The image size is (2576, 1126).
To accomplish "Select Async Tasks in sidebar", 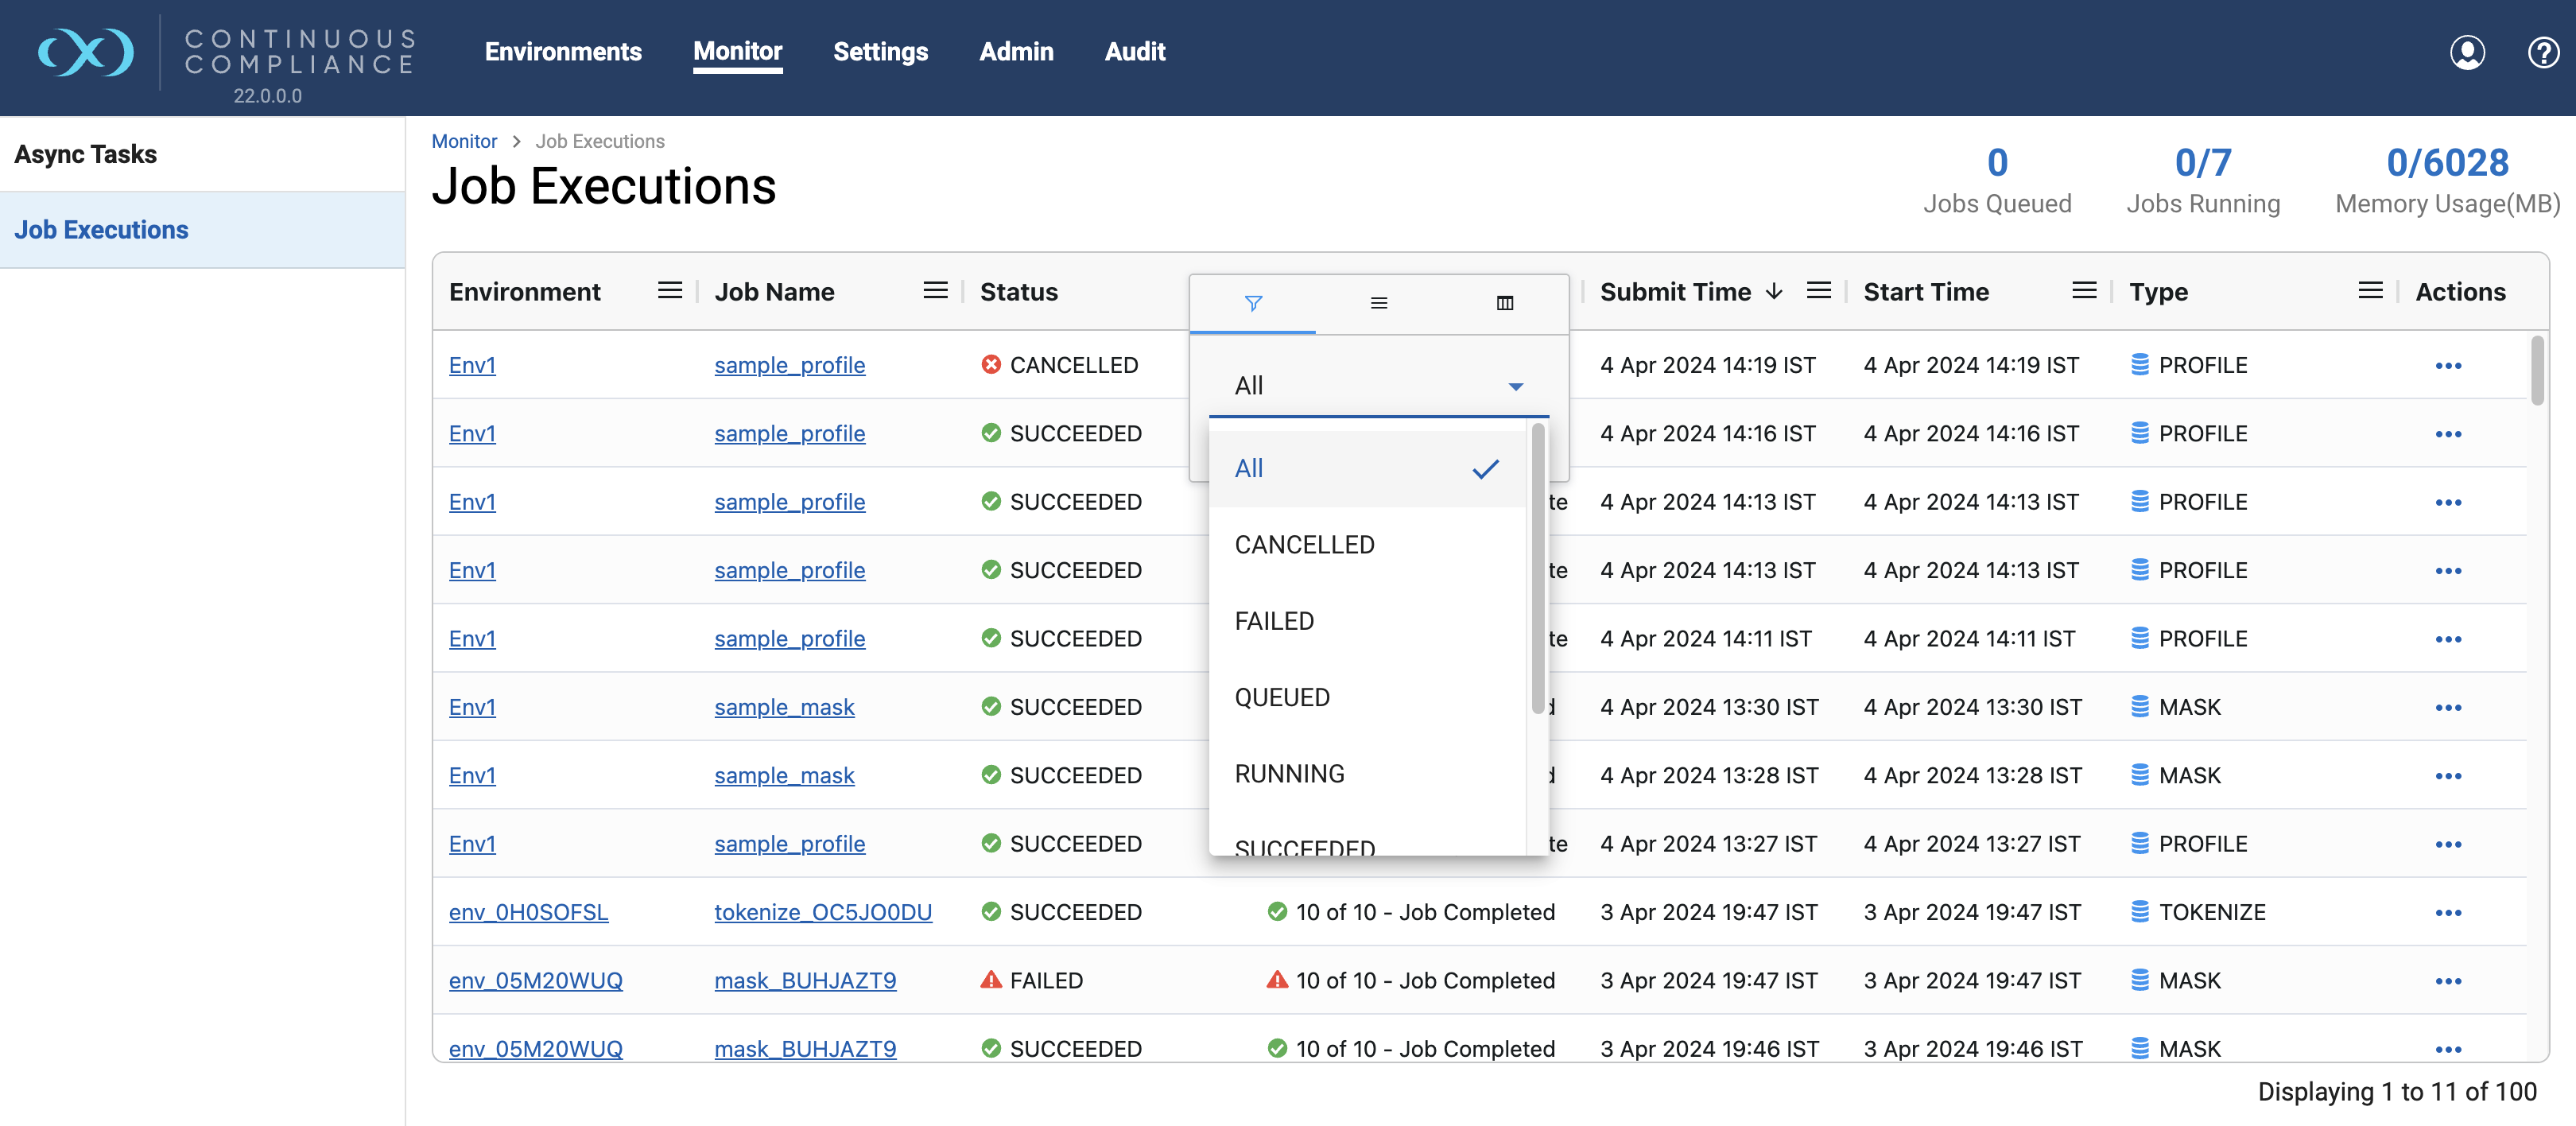I will pos(202,154).
